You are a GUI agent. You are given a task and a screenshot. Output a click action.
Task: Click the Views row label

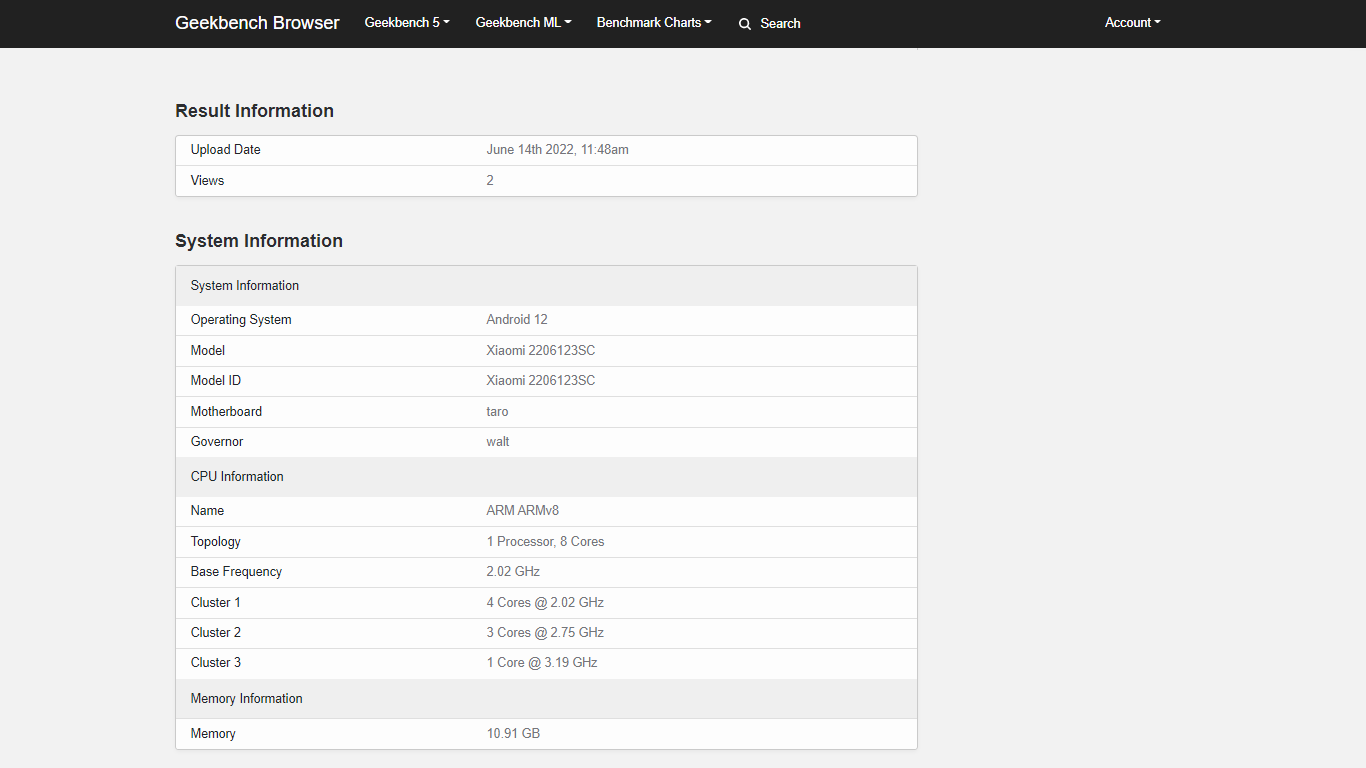(x=208, y=181)
